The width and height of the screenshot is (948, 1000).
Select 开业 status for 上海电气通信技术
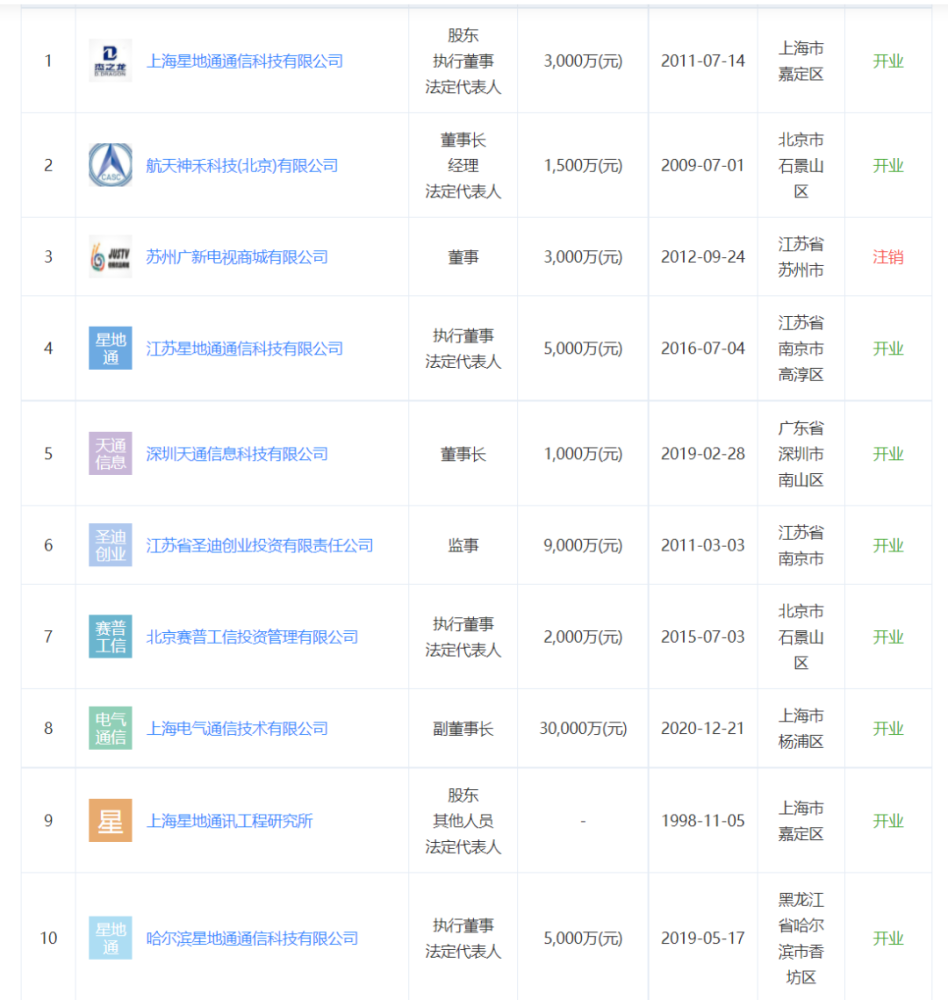coord(888,728)
